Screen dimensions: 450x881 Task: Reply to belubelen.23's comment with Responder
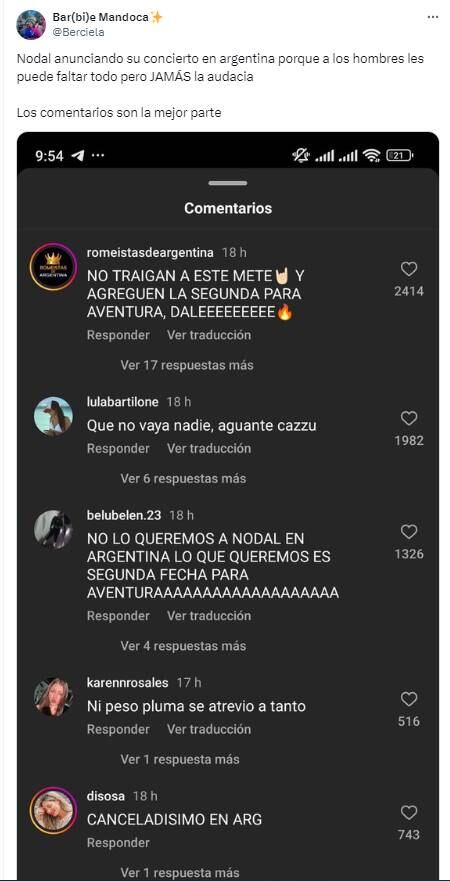click(x=118, y=616)
